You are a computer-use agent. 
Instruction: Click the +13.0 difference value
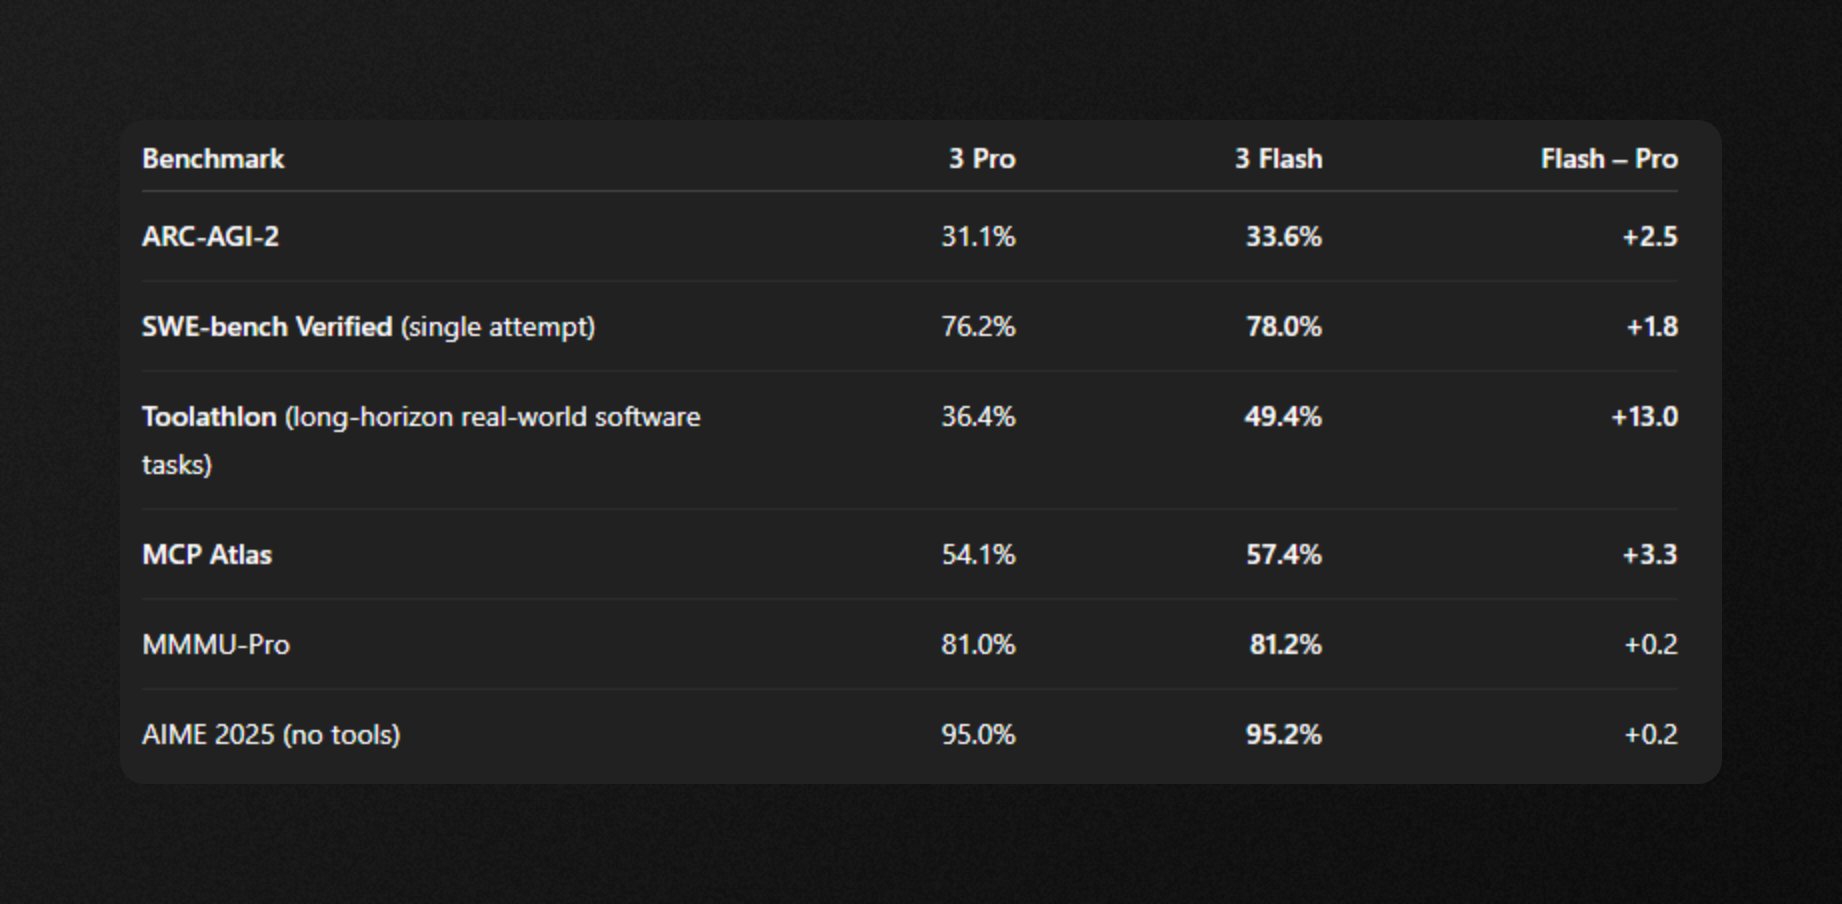(1644, 417)
